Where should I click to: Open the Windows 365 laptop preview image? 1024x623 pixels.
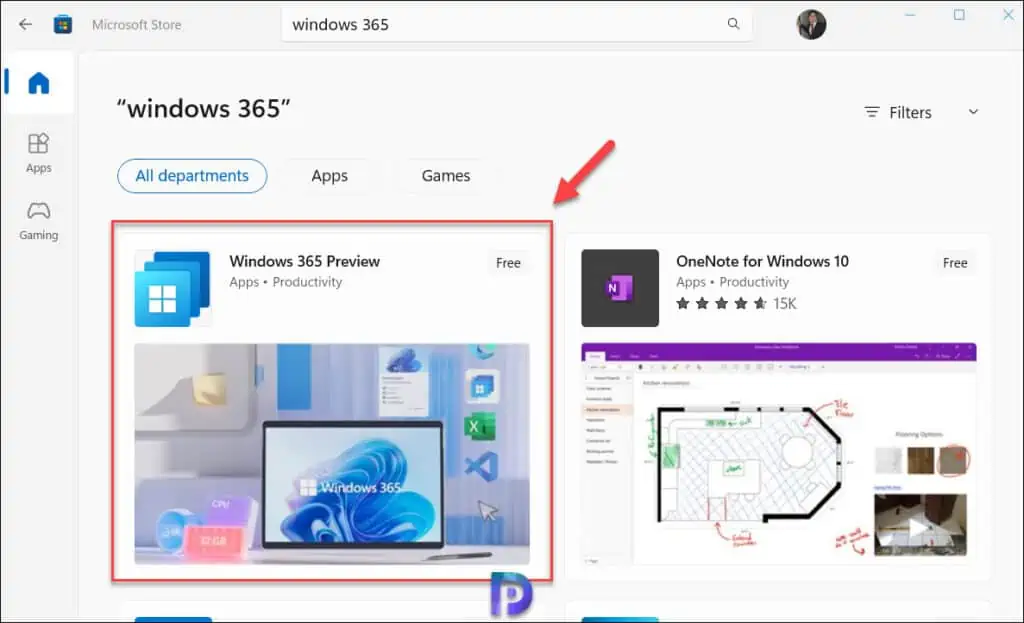click(x=332, y=454)
